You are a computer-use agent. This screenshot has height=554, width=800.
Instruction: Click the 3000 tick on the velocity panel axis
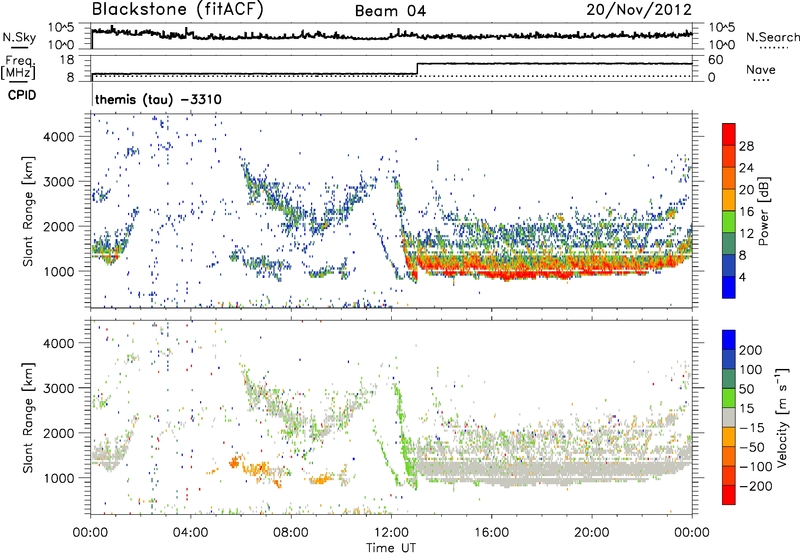click(x=58, y=388)
